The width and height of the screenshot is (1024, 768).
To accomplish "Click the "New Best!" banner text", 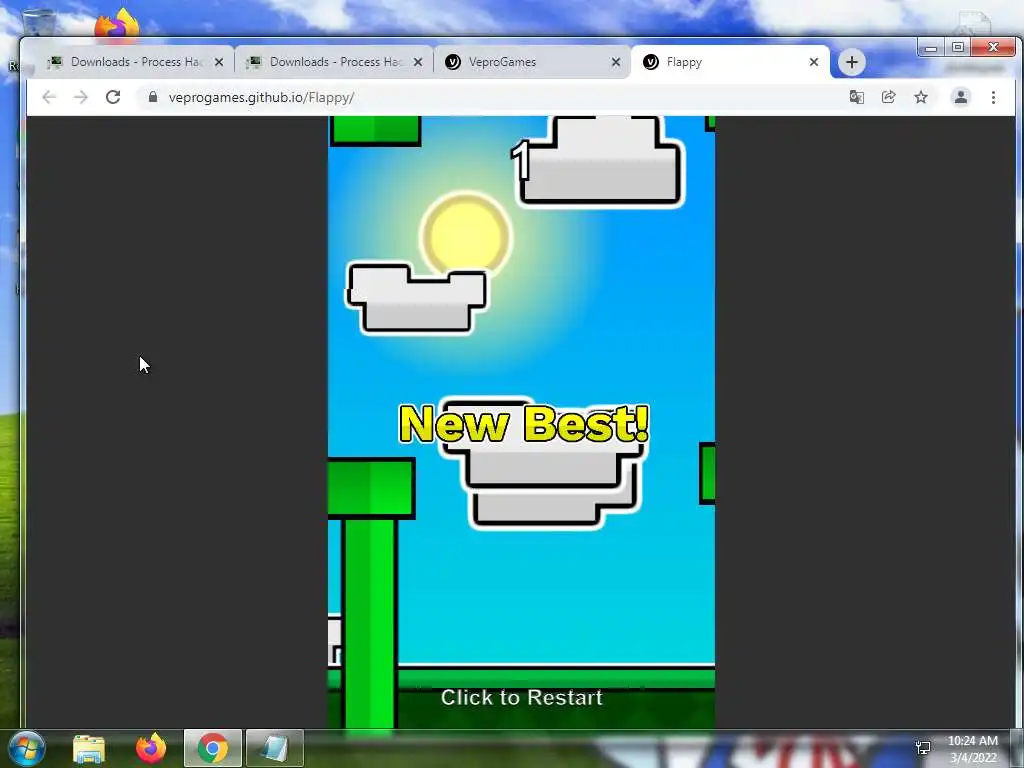I will 524,424.
